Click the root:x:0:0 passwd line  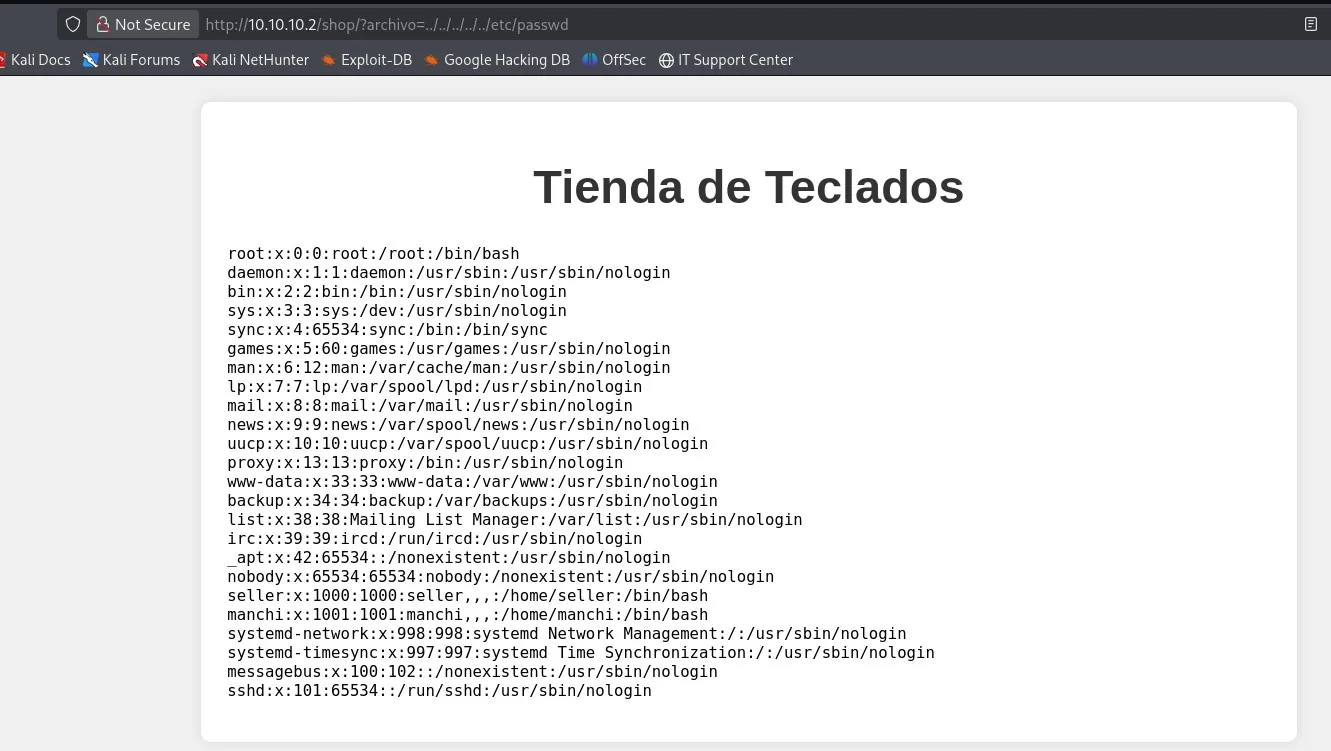[373, 254]
